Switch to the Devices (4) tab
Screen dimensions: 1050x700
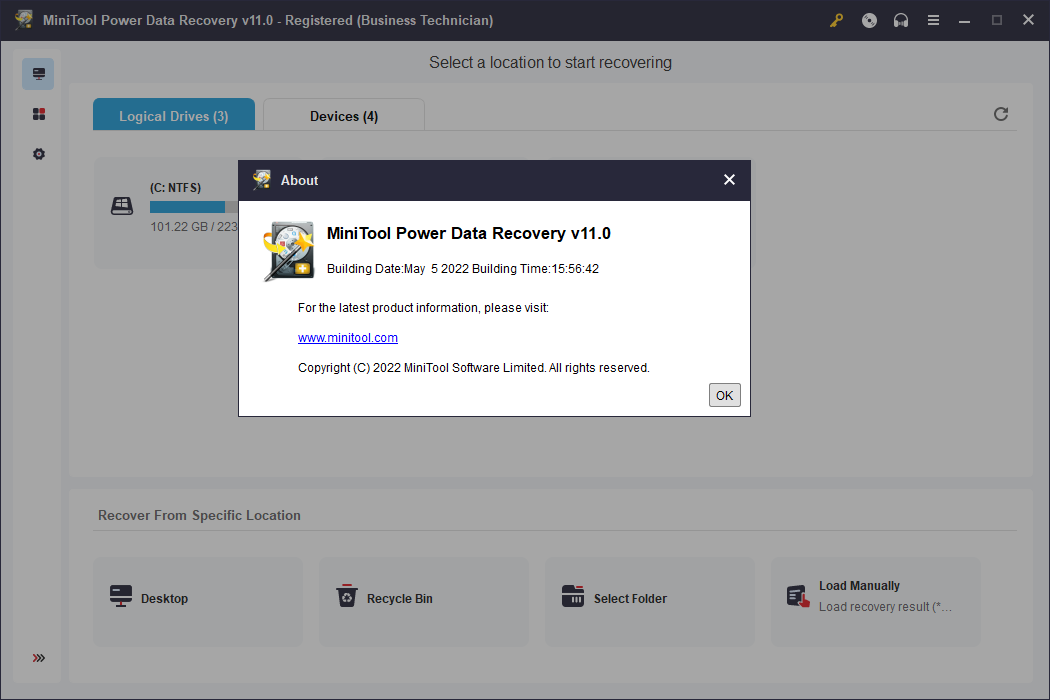click(344, 115)
